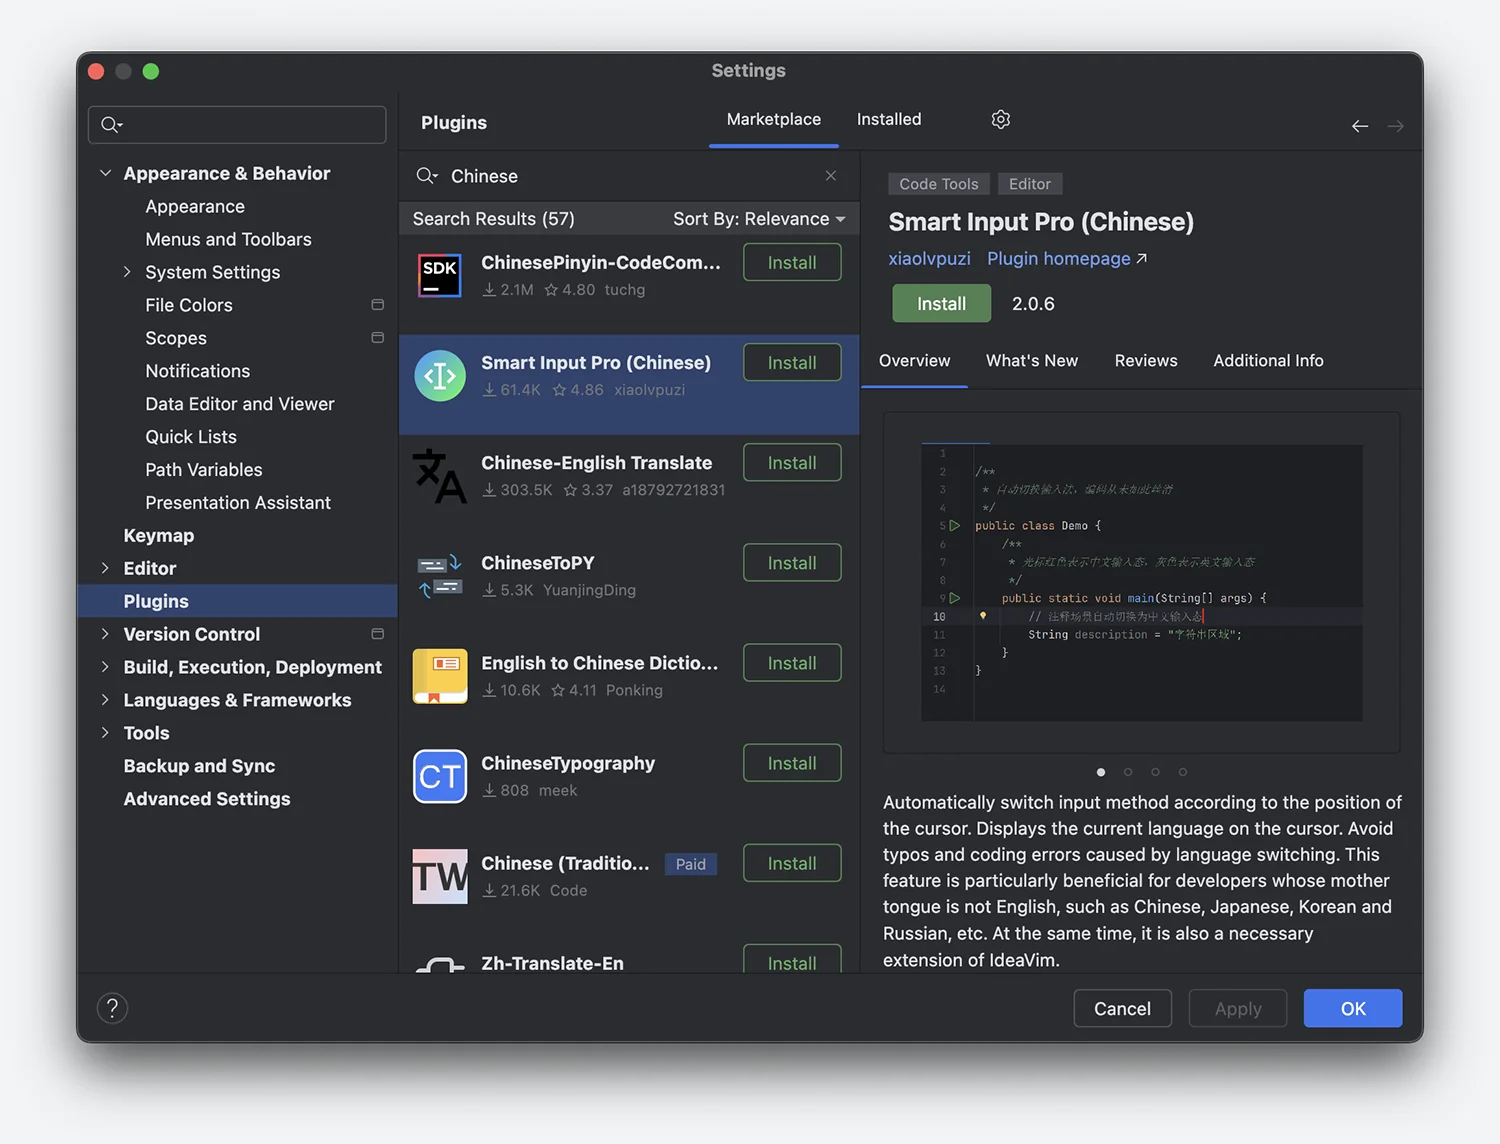1500x1144 pixels.
Task: Click the Code Tools tag
Action: click(x=938, y=184)
